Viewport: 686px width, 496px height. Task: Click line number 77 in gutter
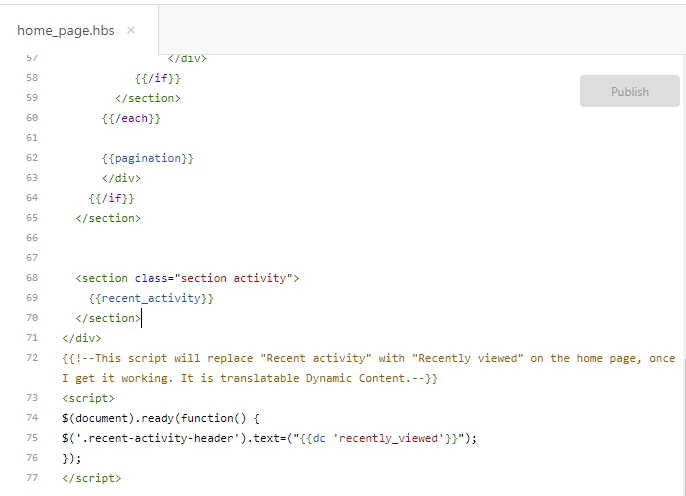[32, 478]
